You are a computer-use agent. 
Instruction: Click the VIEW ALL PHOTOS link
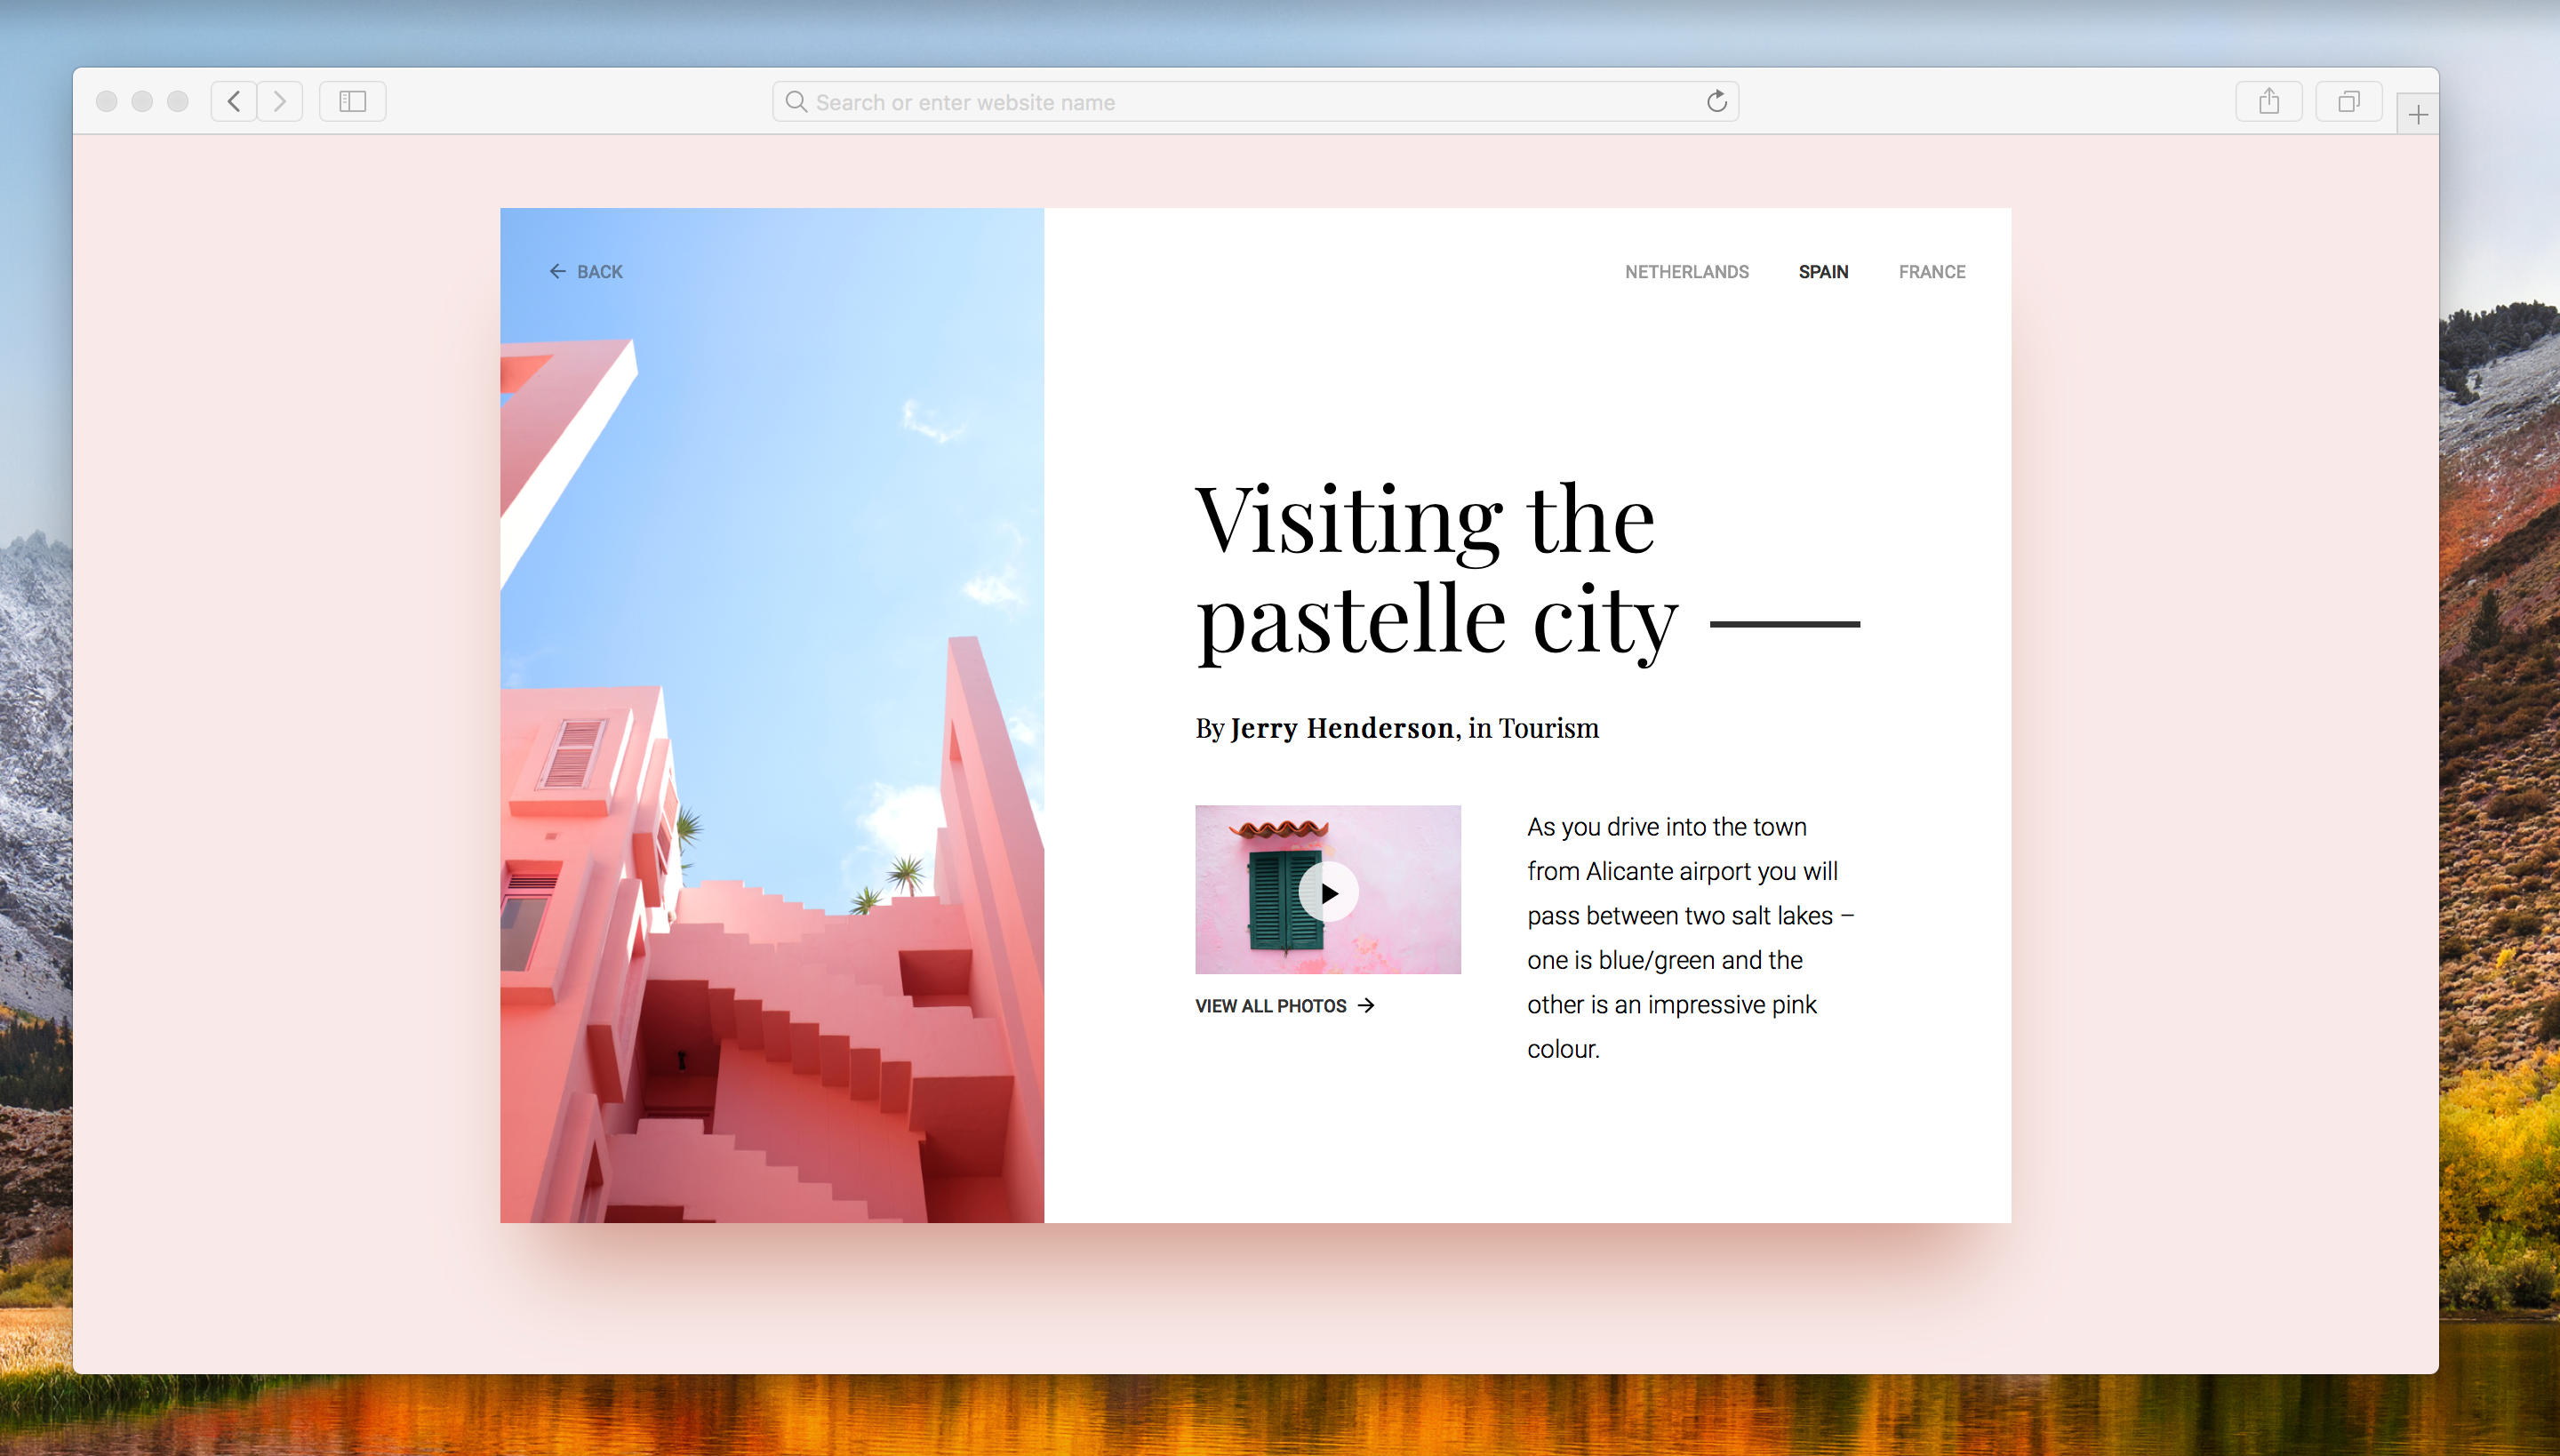coord(1271,1006)
